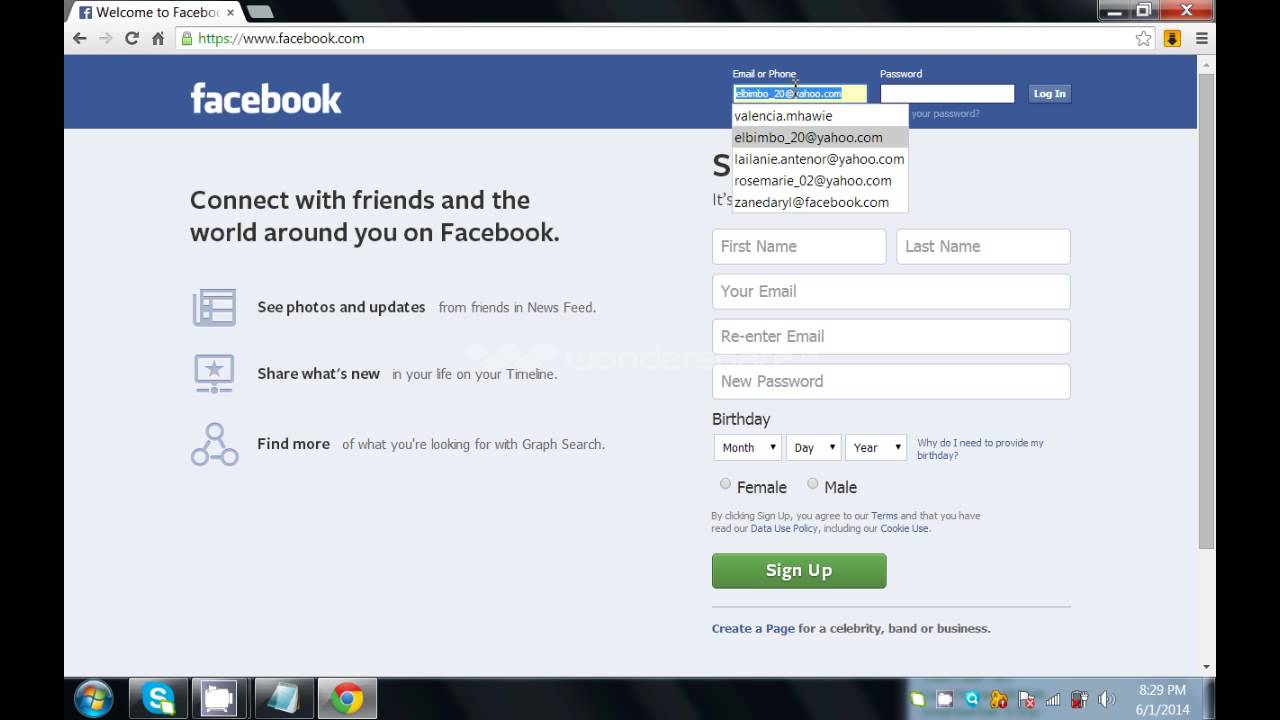1280x720 pixels.
Task: Click the Timeline share icon
Action: pyautogui.click(x=214, y=373)
